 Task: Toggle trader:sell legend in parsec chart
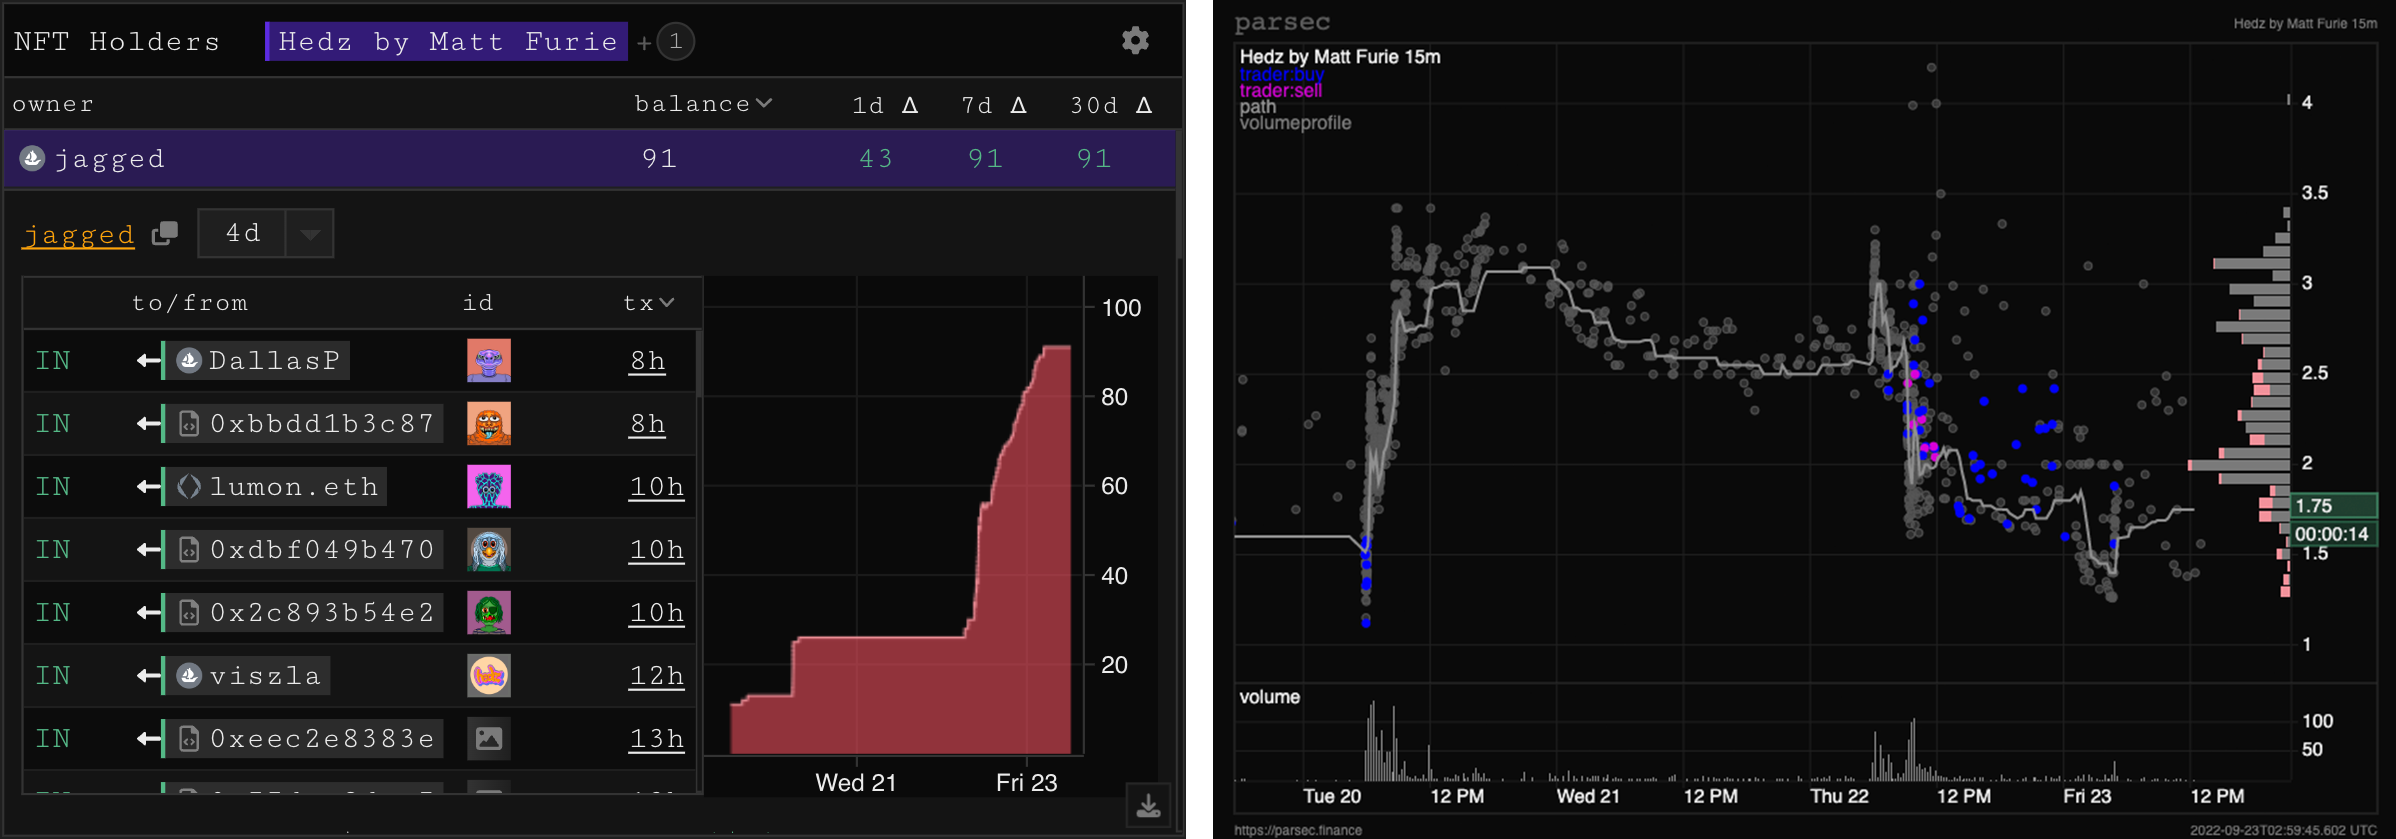coord(1280,90)
